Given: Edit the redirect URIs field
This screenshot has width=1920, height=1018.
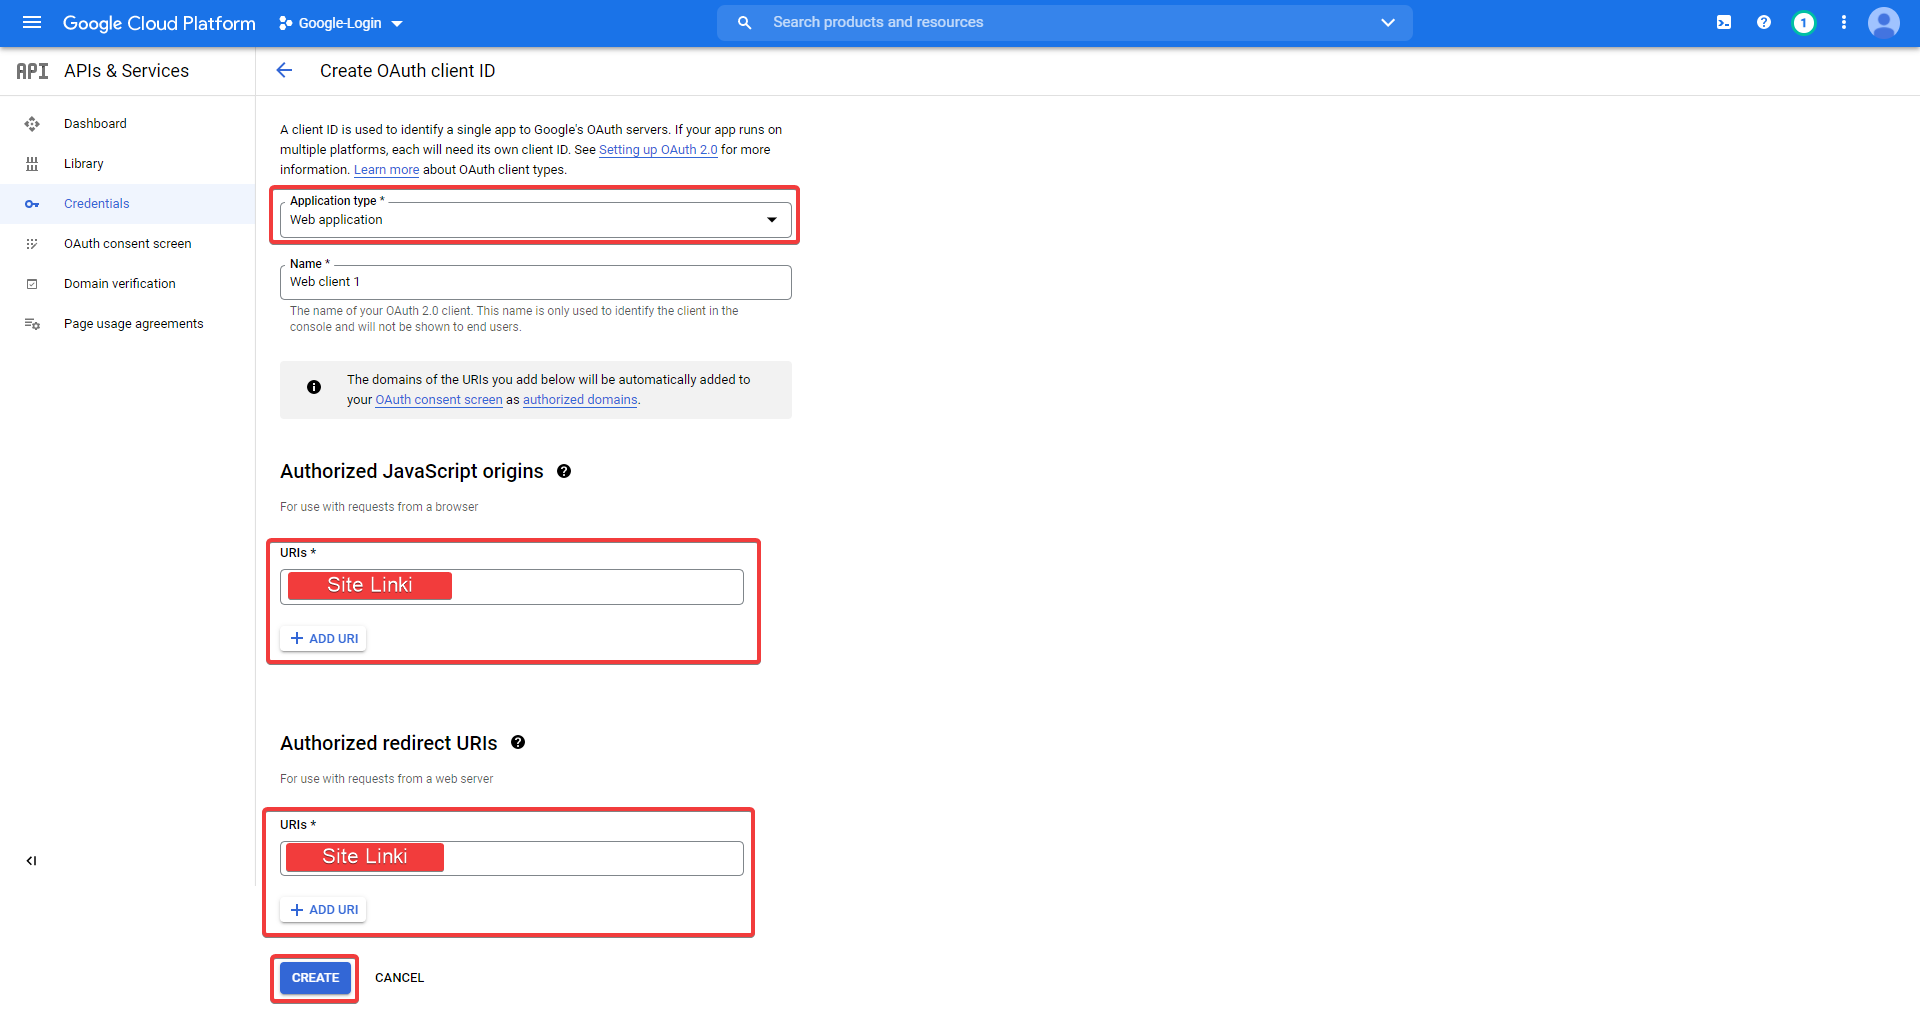Looking at the screenshot, I should tap(512, 858).
